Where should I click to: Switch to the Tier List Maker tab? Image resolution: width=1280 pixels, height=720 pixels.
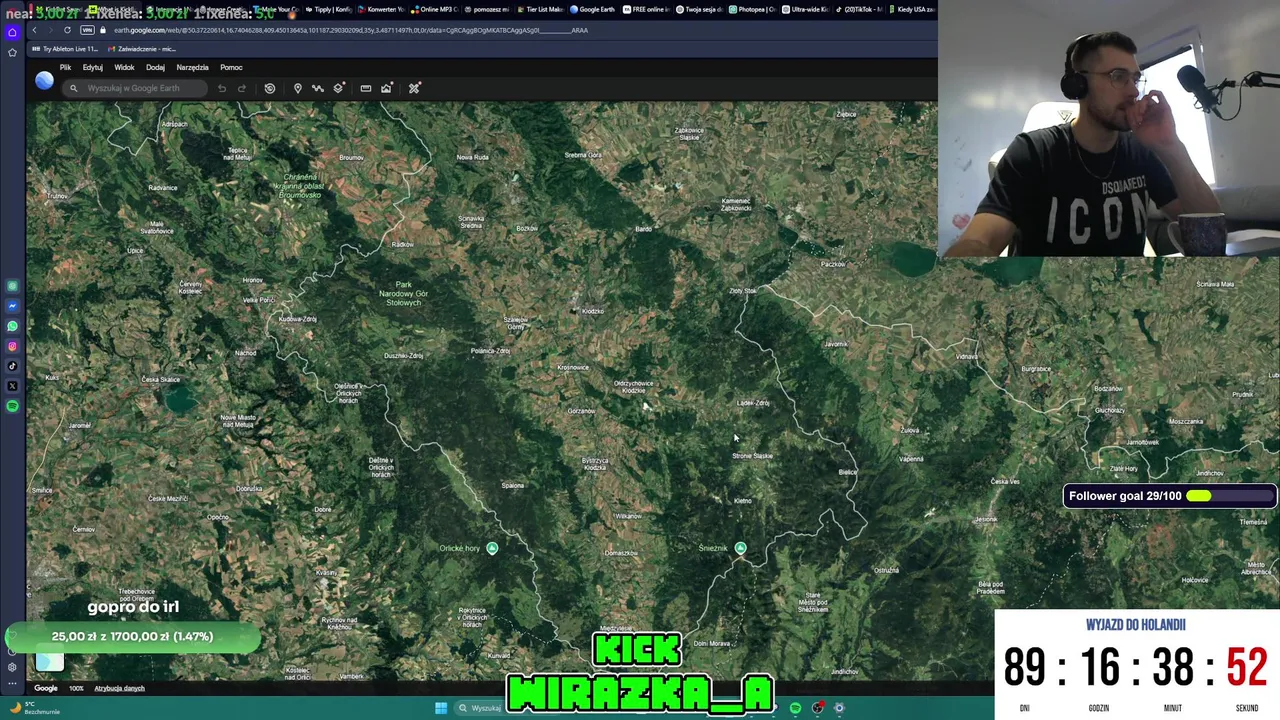(x=540, y=9)
